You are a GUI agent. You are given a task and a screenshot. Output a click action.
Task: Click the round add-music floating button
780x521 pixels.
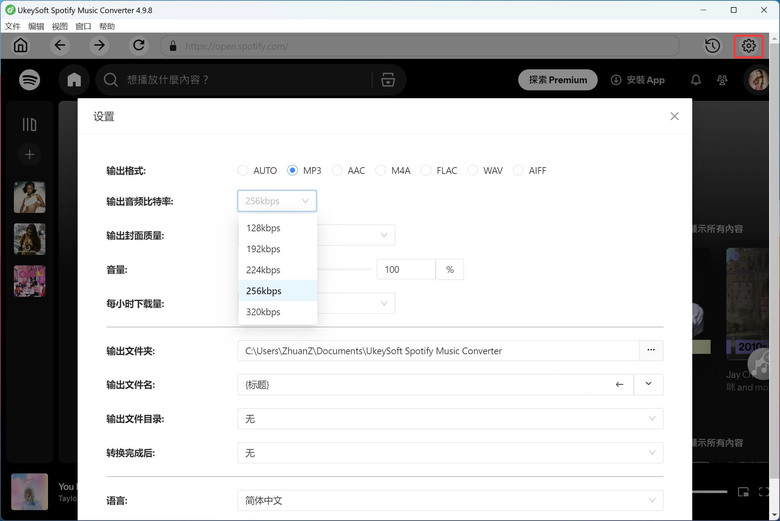tap(760, 364)
